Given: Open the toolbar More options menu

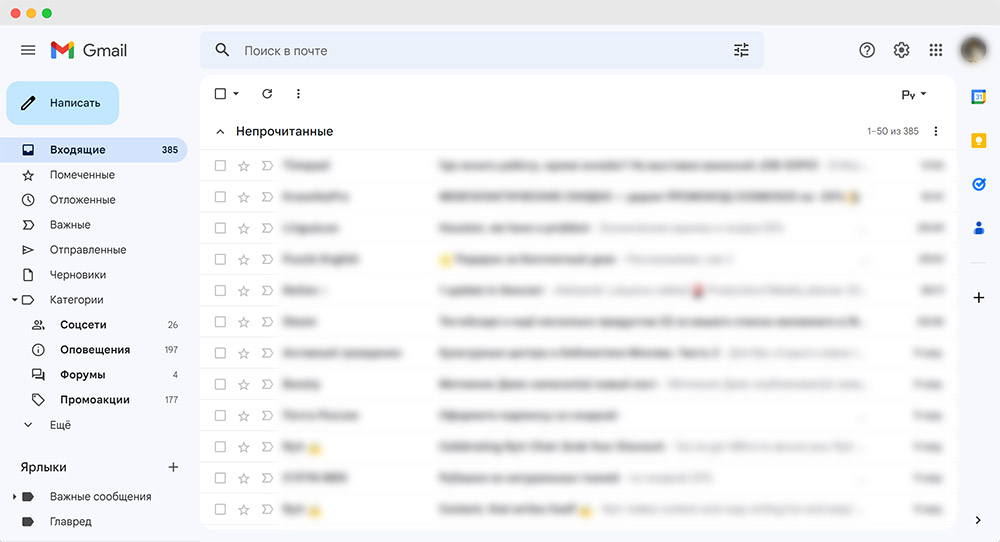Looking at the screenshot, I should (x=298, y=94).
